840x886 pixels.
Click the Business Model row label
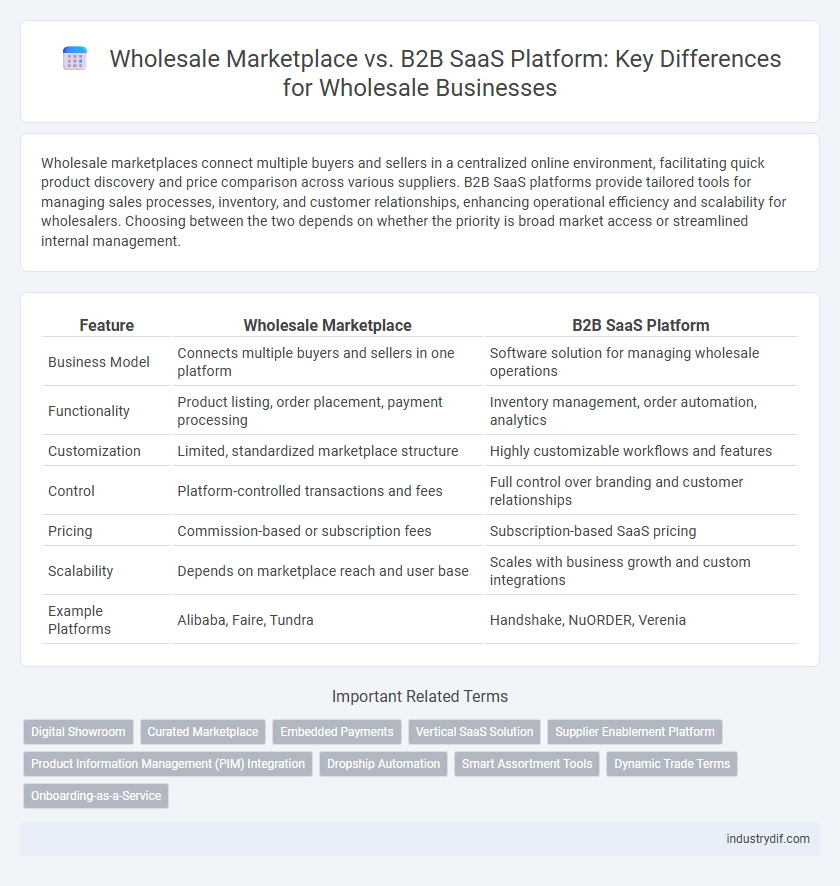99,362
